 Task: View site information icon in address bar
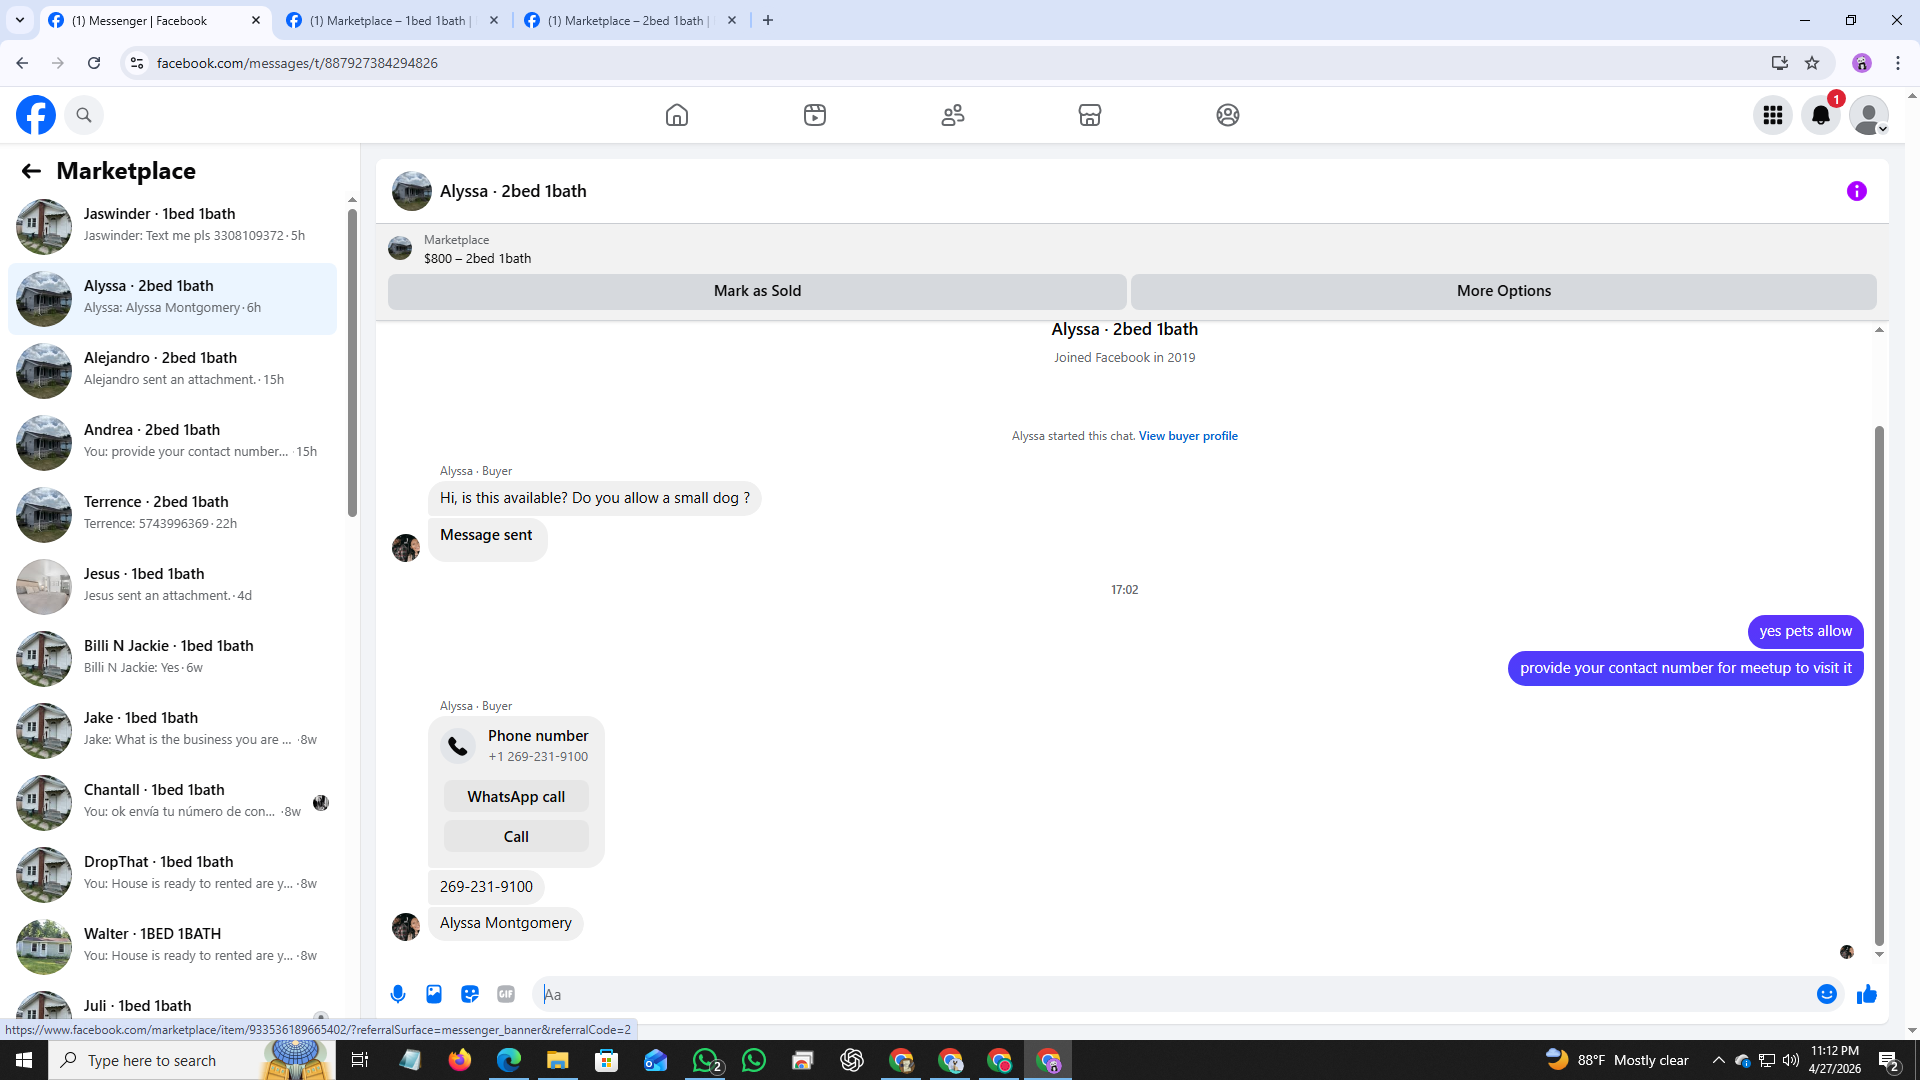137,63
